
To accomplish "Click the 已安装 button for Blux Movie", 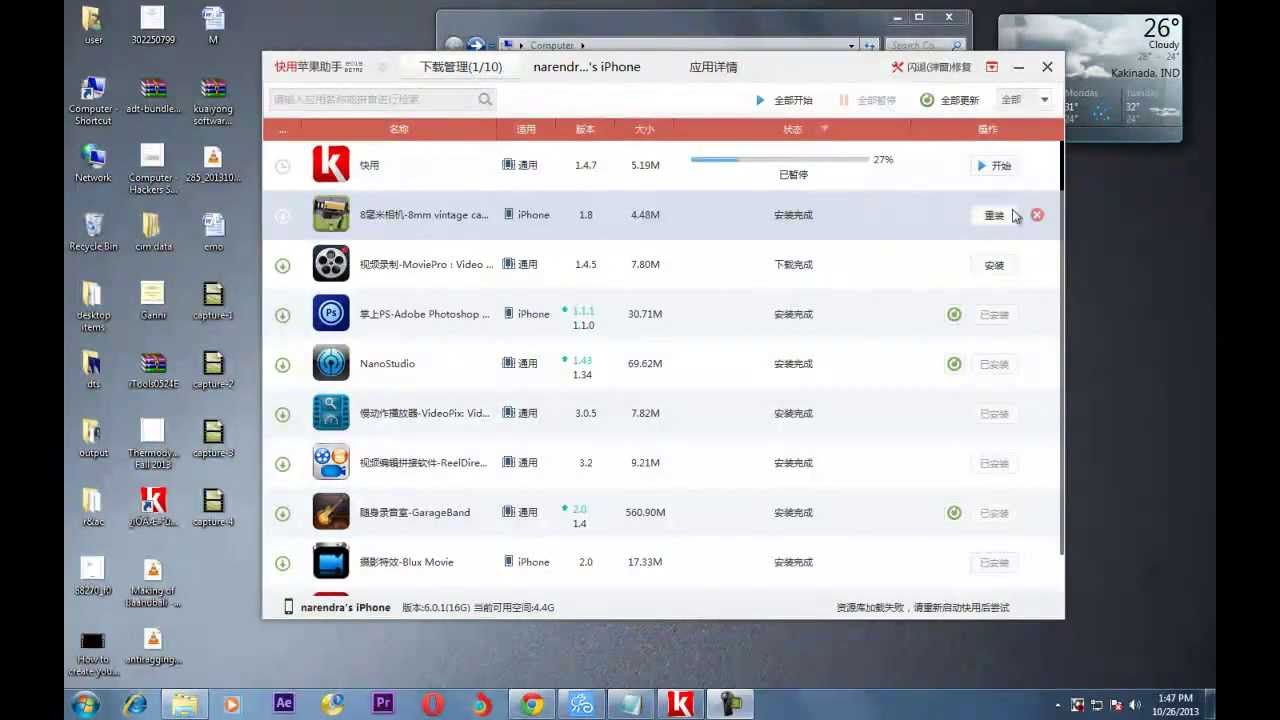I will click(x=994, y=563).
